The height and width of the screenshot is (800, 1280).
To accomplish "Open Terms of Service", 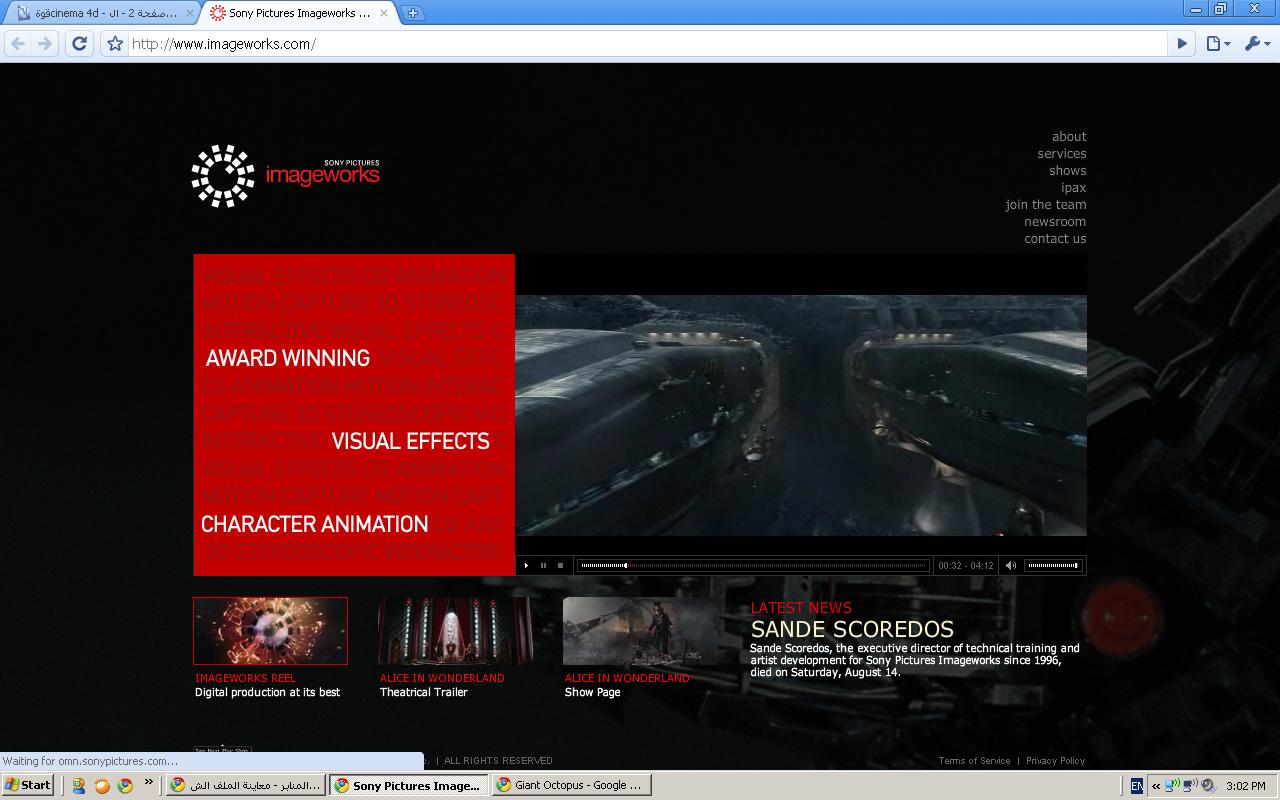I will tap(974, 761).
